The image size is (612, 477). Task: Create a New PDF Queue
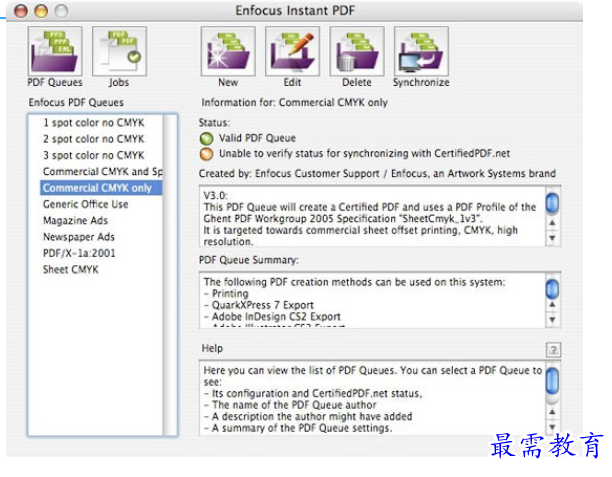[x=228, y=51]
